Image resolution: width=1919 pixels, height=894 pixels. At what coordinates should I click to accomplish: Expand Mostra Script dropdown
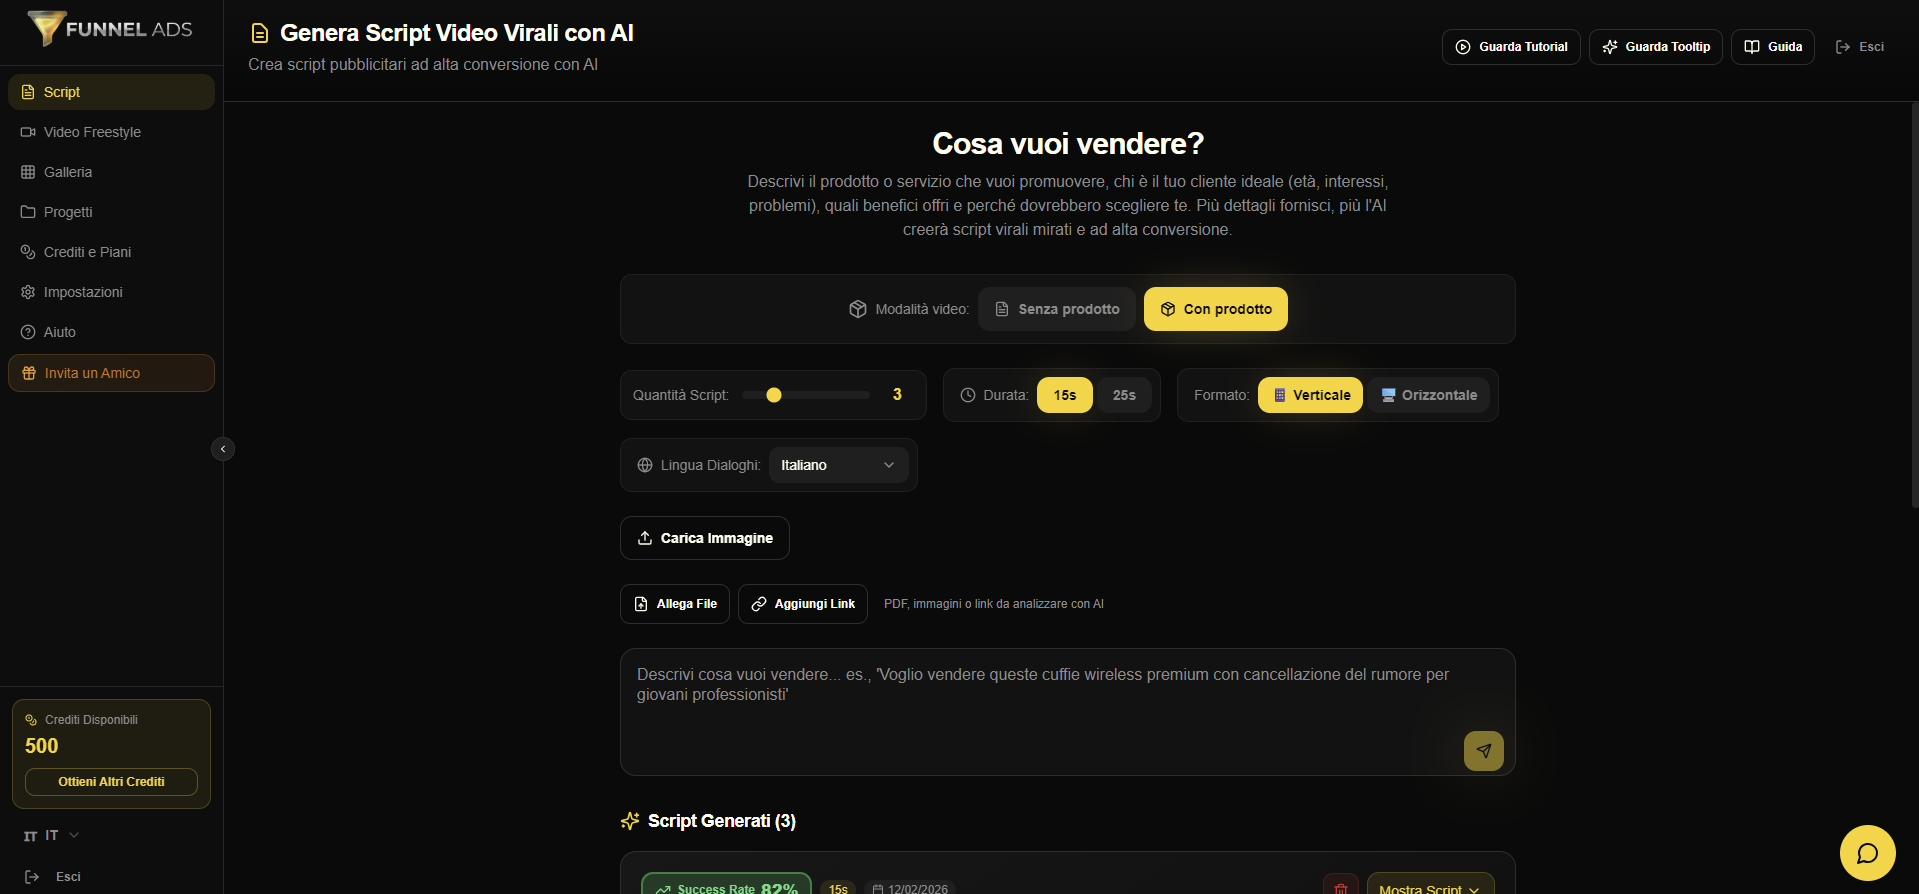coord(1431,887)
